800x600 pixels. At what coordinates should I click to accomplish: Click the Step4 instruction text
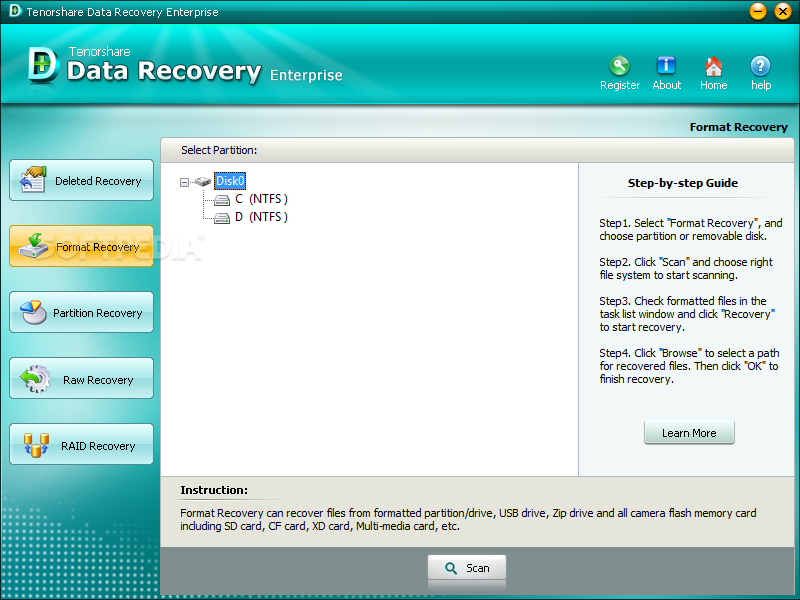[689, 366]
